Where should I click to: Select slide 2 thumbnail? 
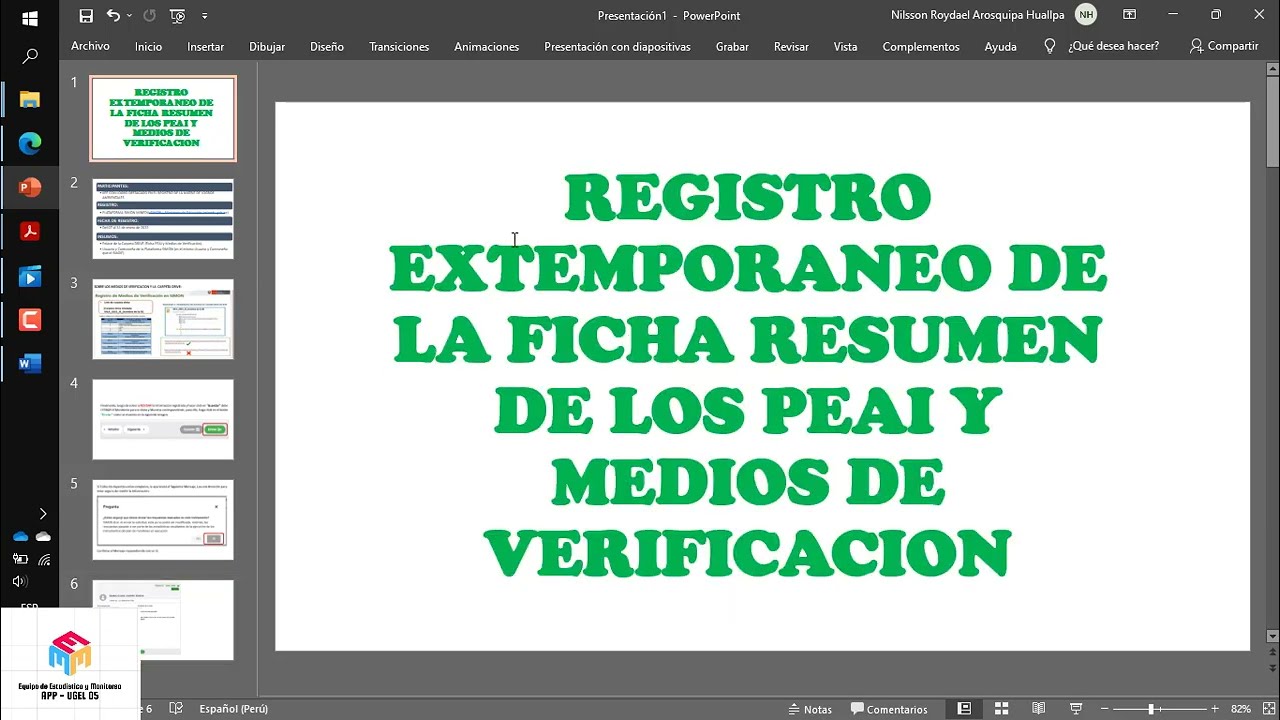(163, 218)
